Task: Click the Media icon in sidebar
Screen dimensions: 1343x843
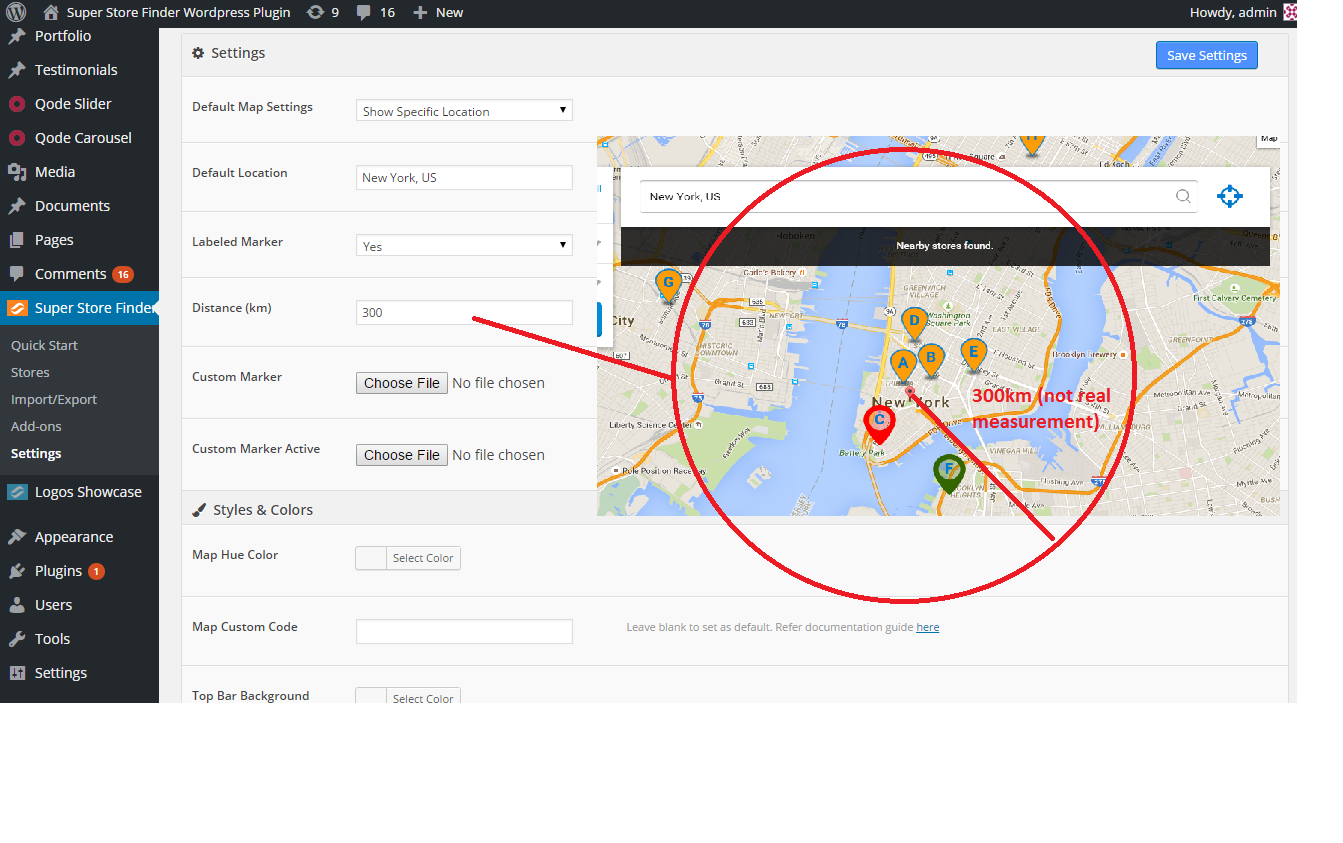Action: [17, 172]
